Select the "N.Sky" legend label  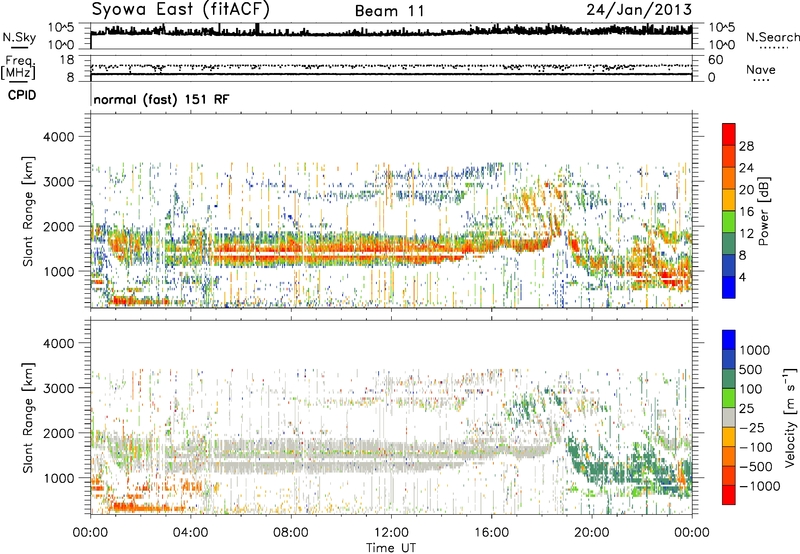coord(19,37)
